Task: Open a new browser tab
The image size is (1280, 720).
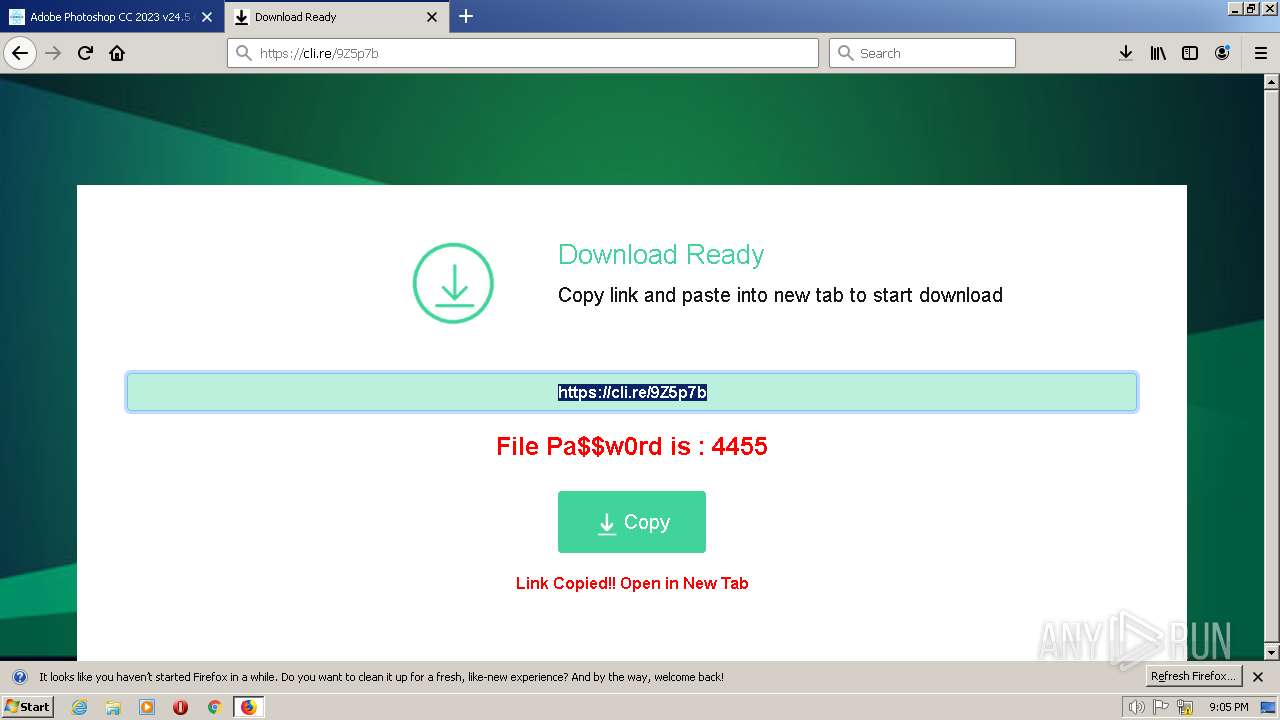Action: (466, 16)
